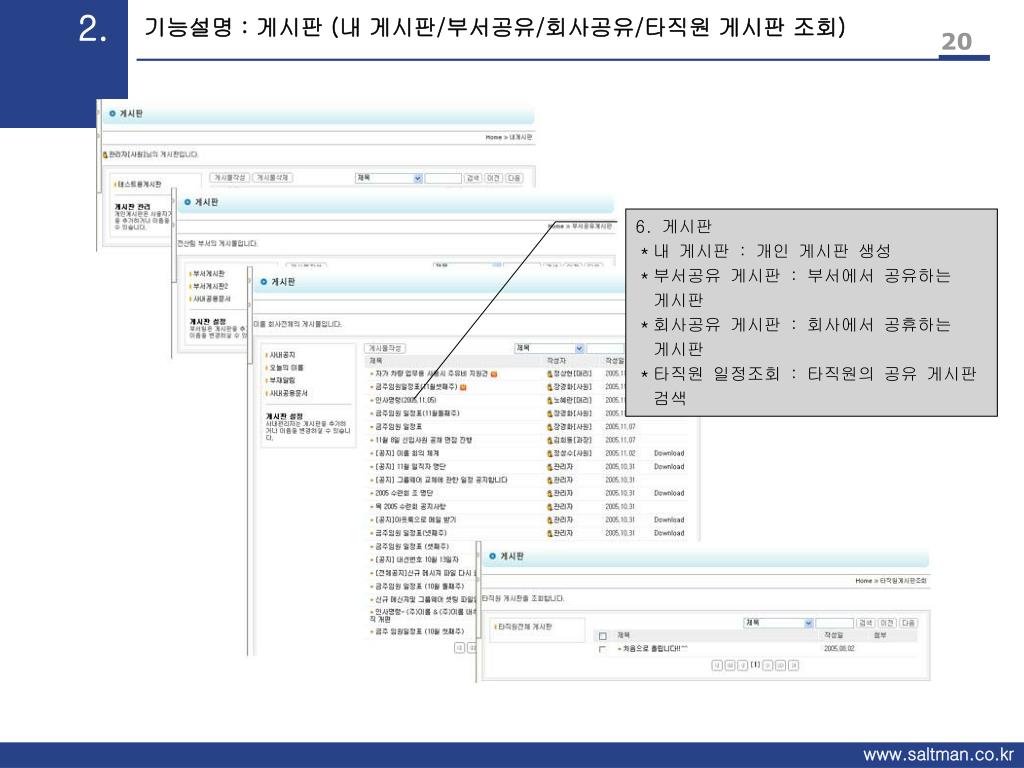Click 게시물삭제 button in the top 내게시판 window
The height and width of the screenshot is (768, 1024).
point(272,178)
